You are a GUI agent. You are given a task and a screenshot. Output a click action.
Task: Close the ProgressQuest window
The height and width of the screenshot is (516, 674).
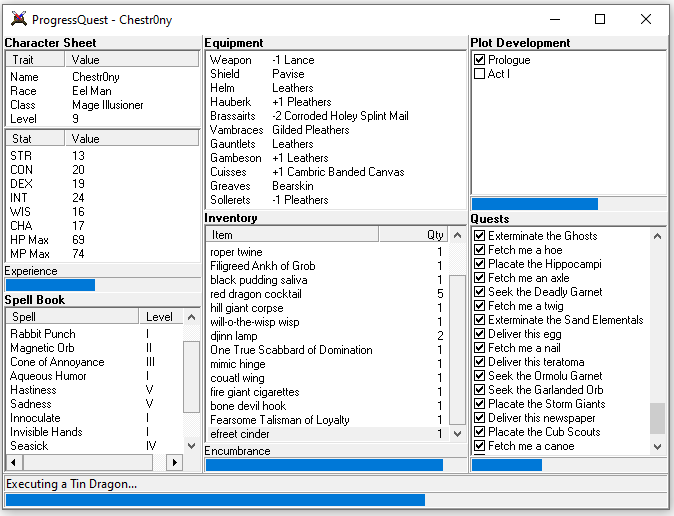(x=646, y=19)
